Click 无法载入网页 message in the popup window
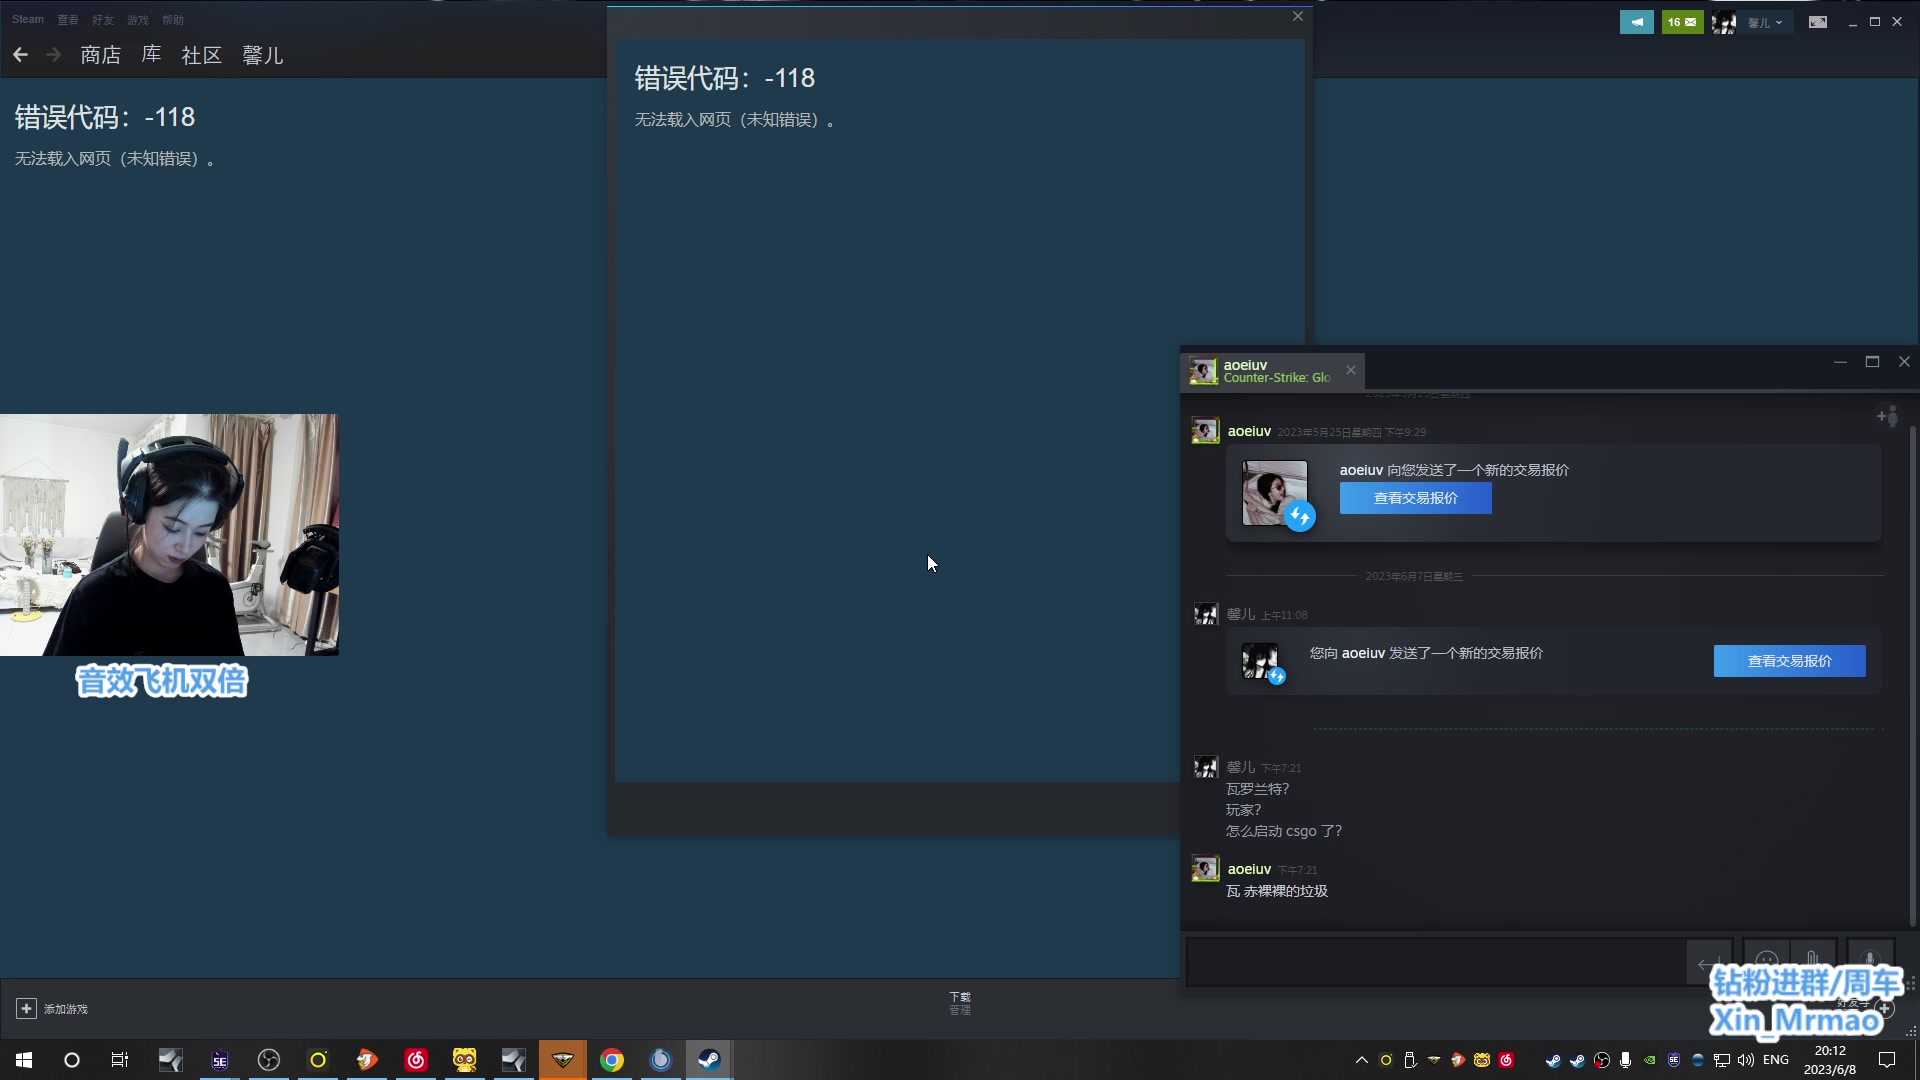This screenshot has height=1080, width=1920. 735,120
